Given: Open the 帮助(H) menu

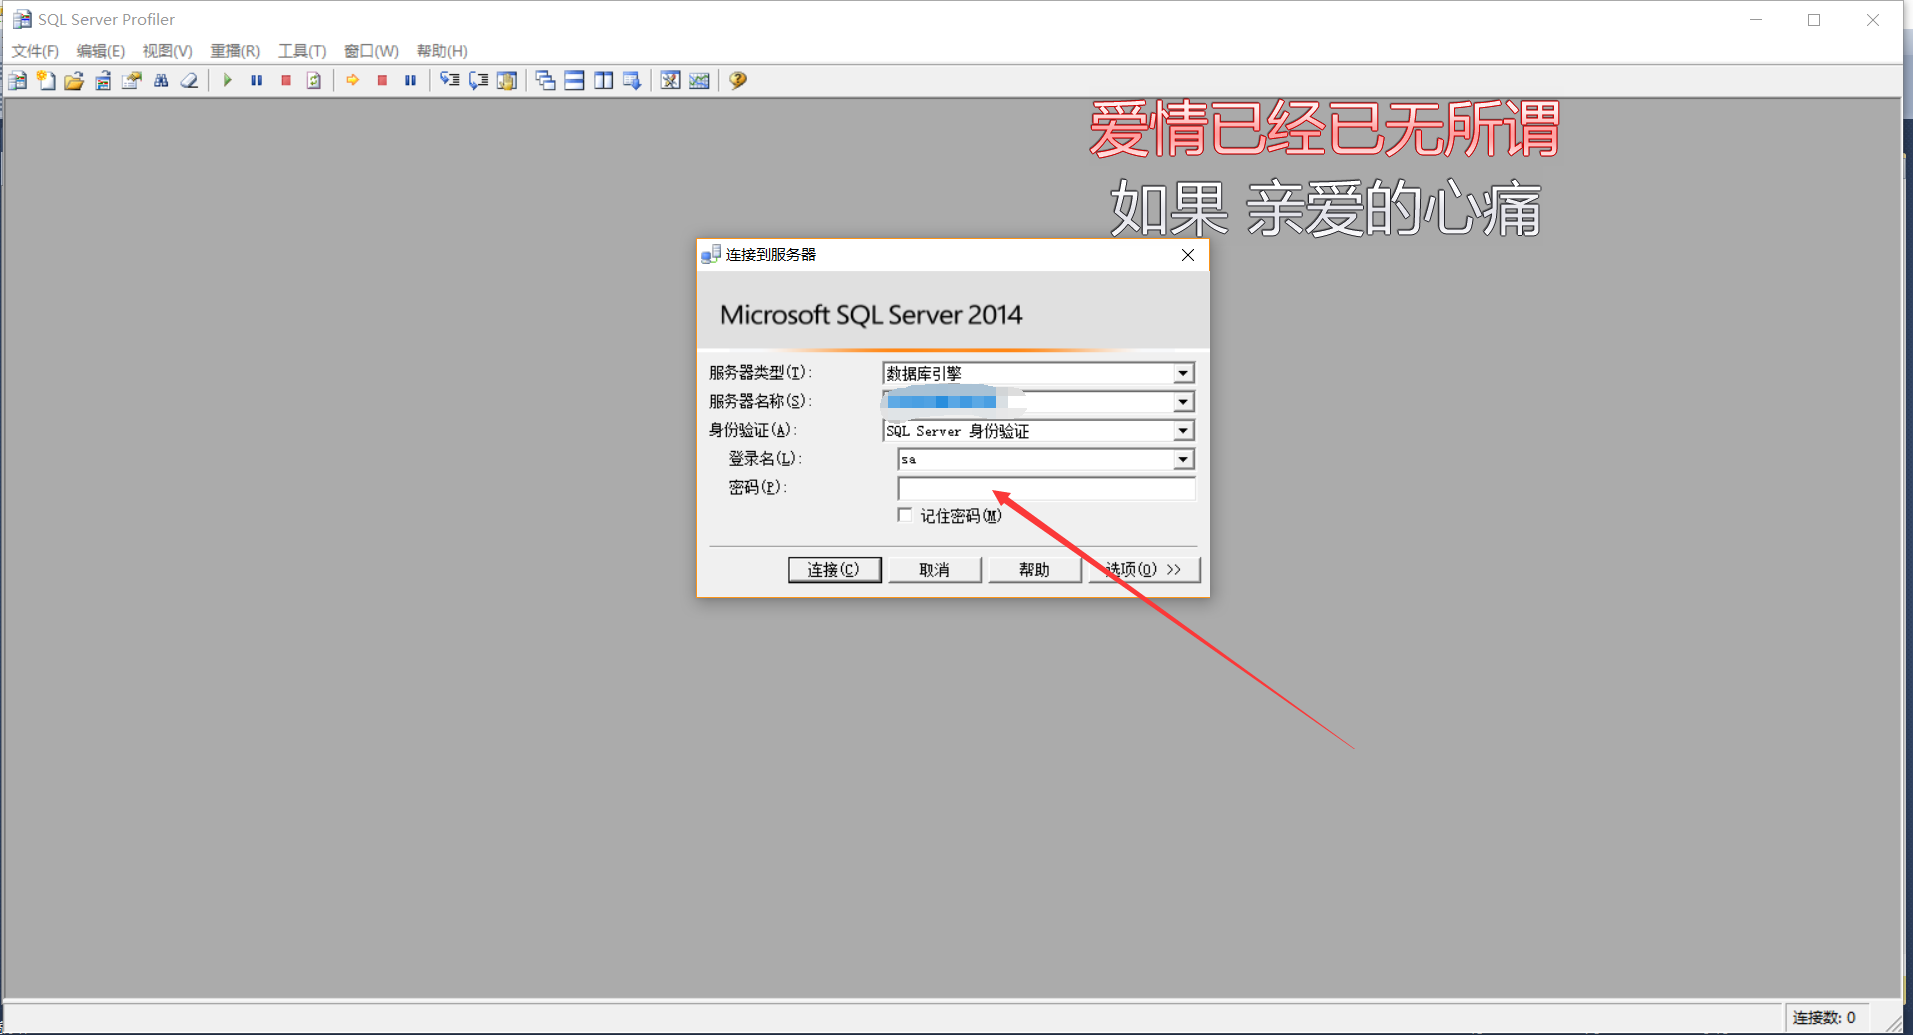Looking at the screenshot, I should click(x=442, y=51).
